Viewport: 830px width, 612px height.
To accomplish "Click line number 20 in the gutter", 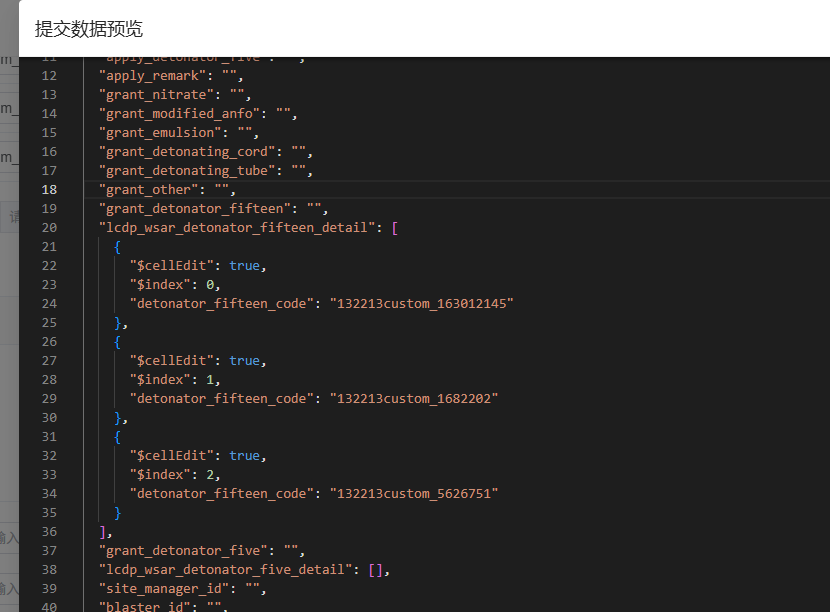I will (x=49, y=228).
